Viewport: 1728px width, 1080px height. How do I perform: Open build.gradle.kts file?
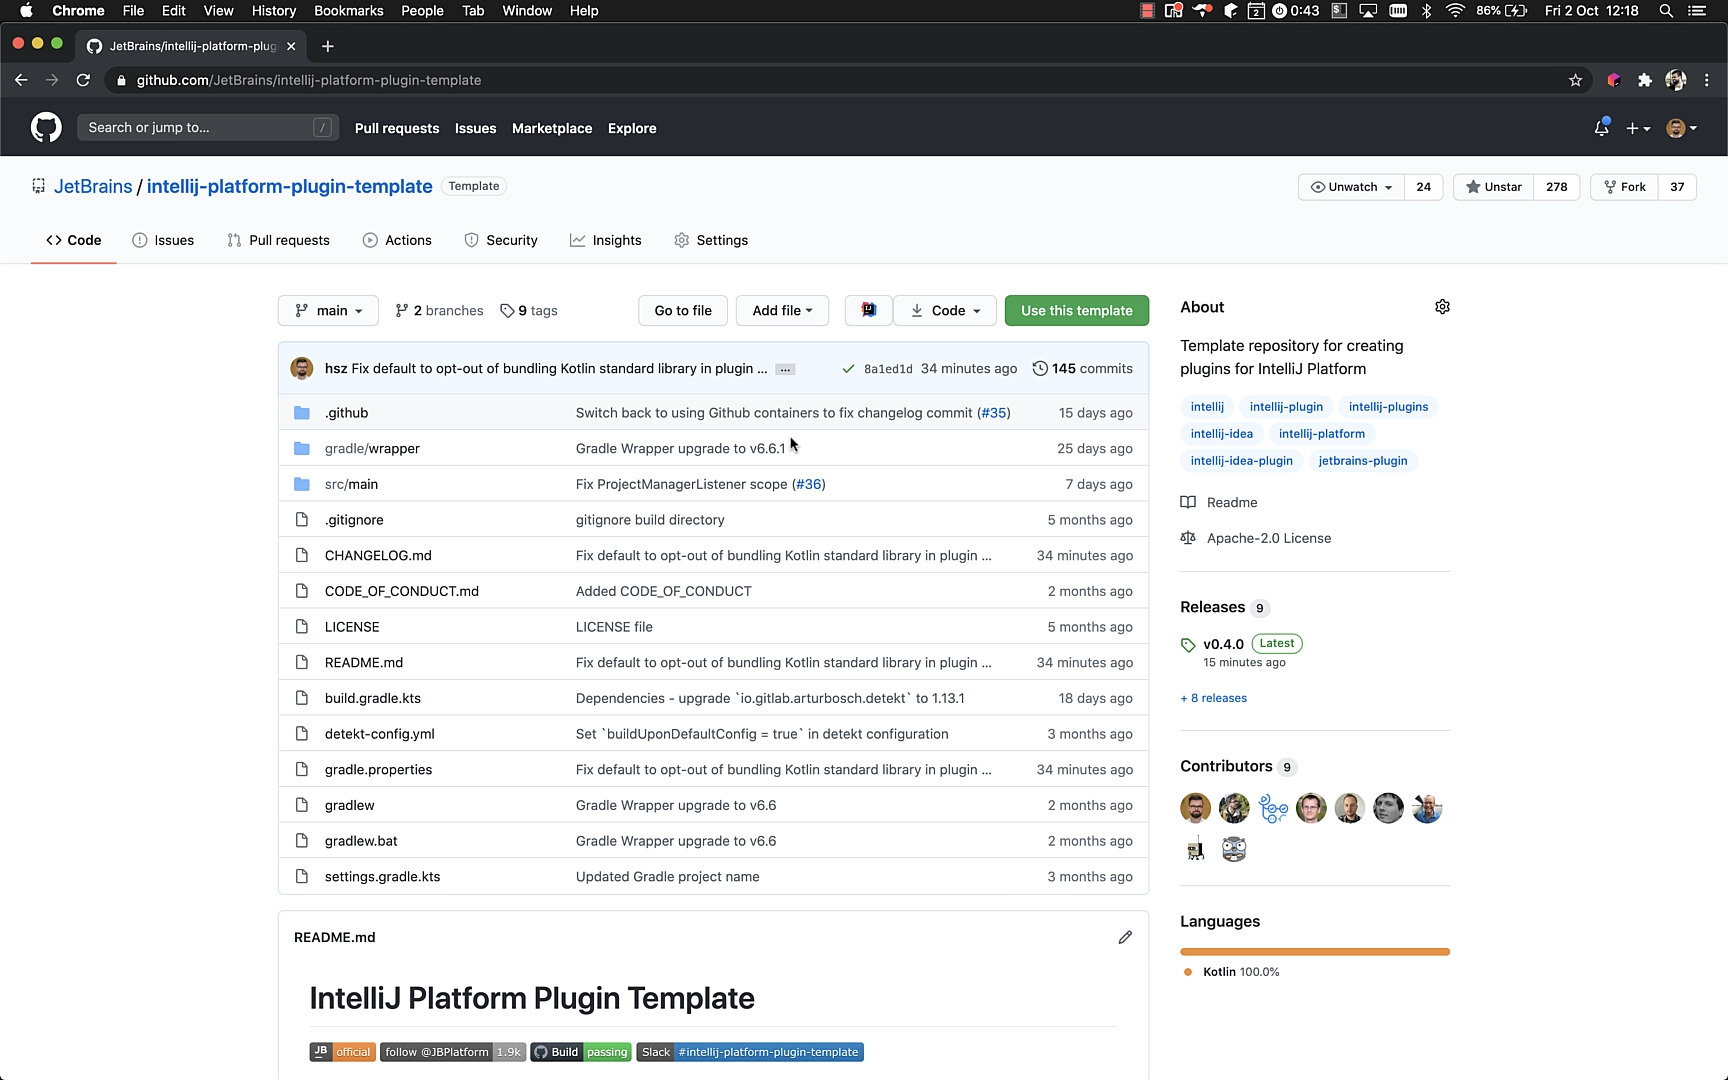pos(373,698)
